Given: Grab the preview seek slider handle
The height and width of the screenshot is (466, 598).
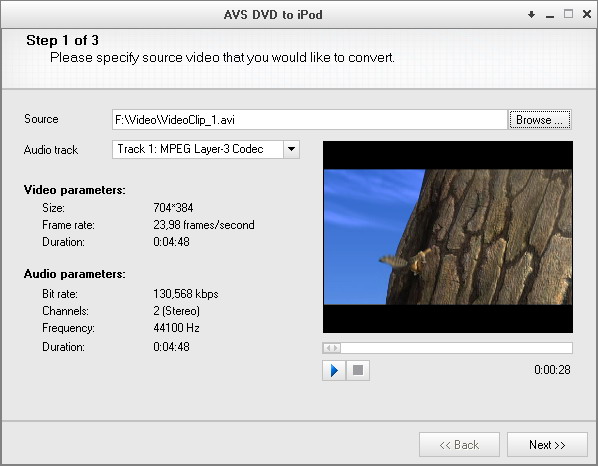Looking at the screenshot, I should coord(332,348).
